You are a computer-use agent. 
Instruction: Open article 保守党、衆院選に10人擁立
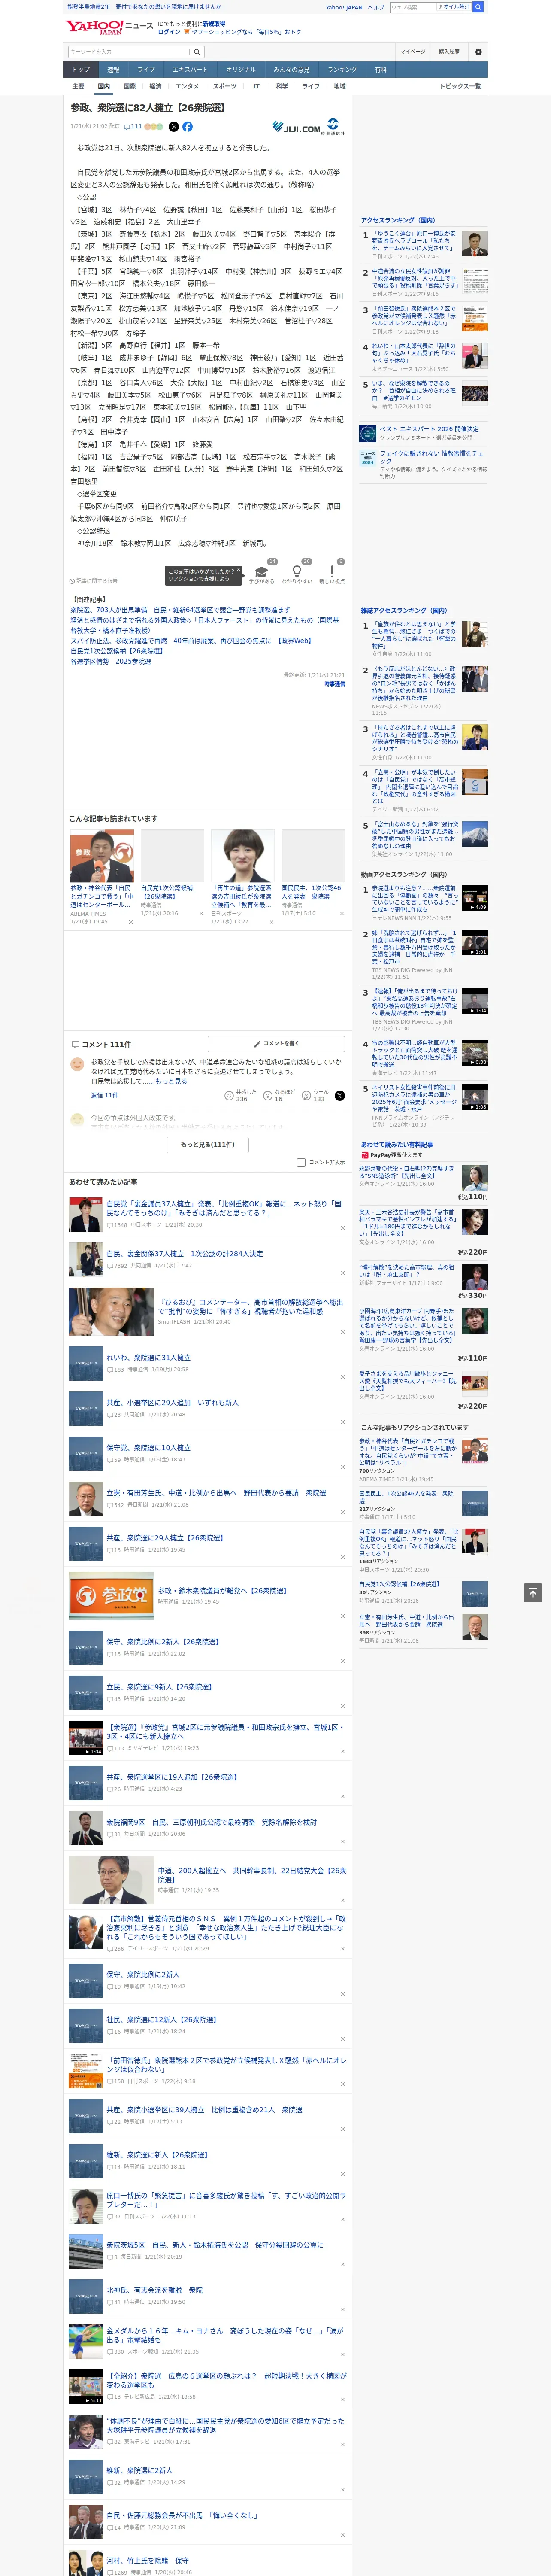(x=148, y=1448)
